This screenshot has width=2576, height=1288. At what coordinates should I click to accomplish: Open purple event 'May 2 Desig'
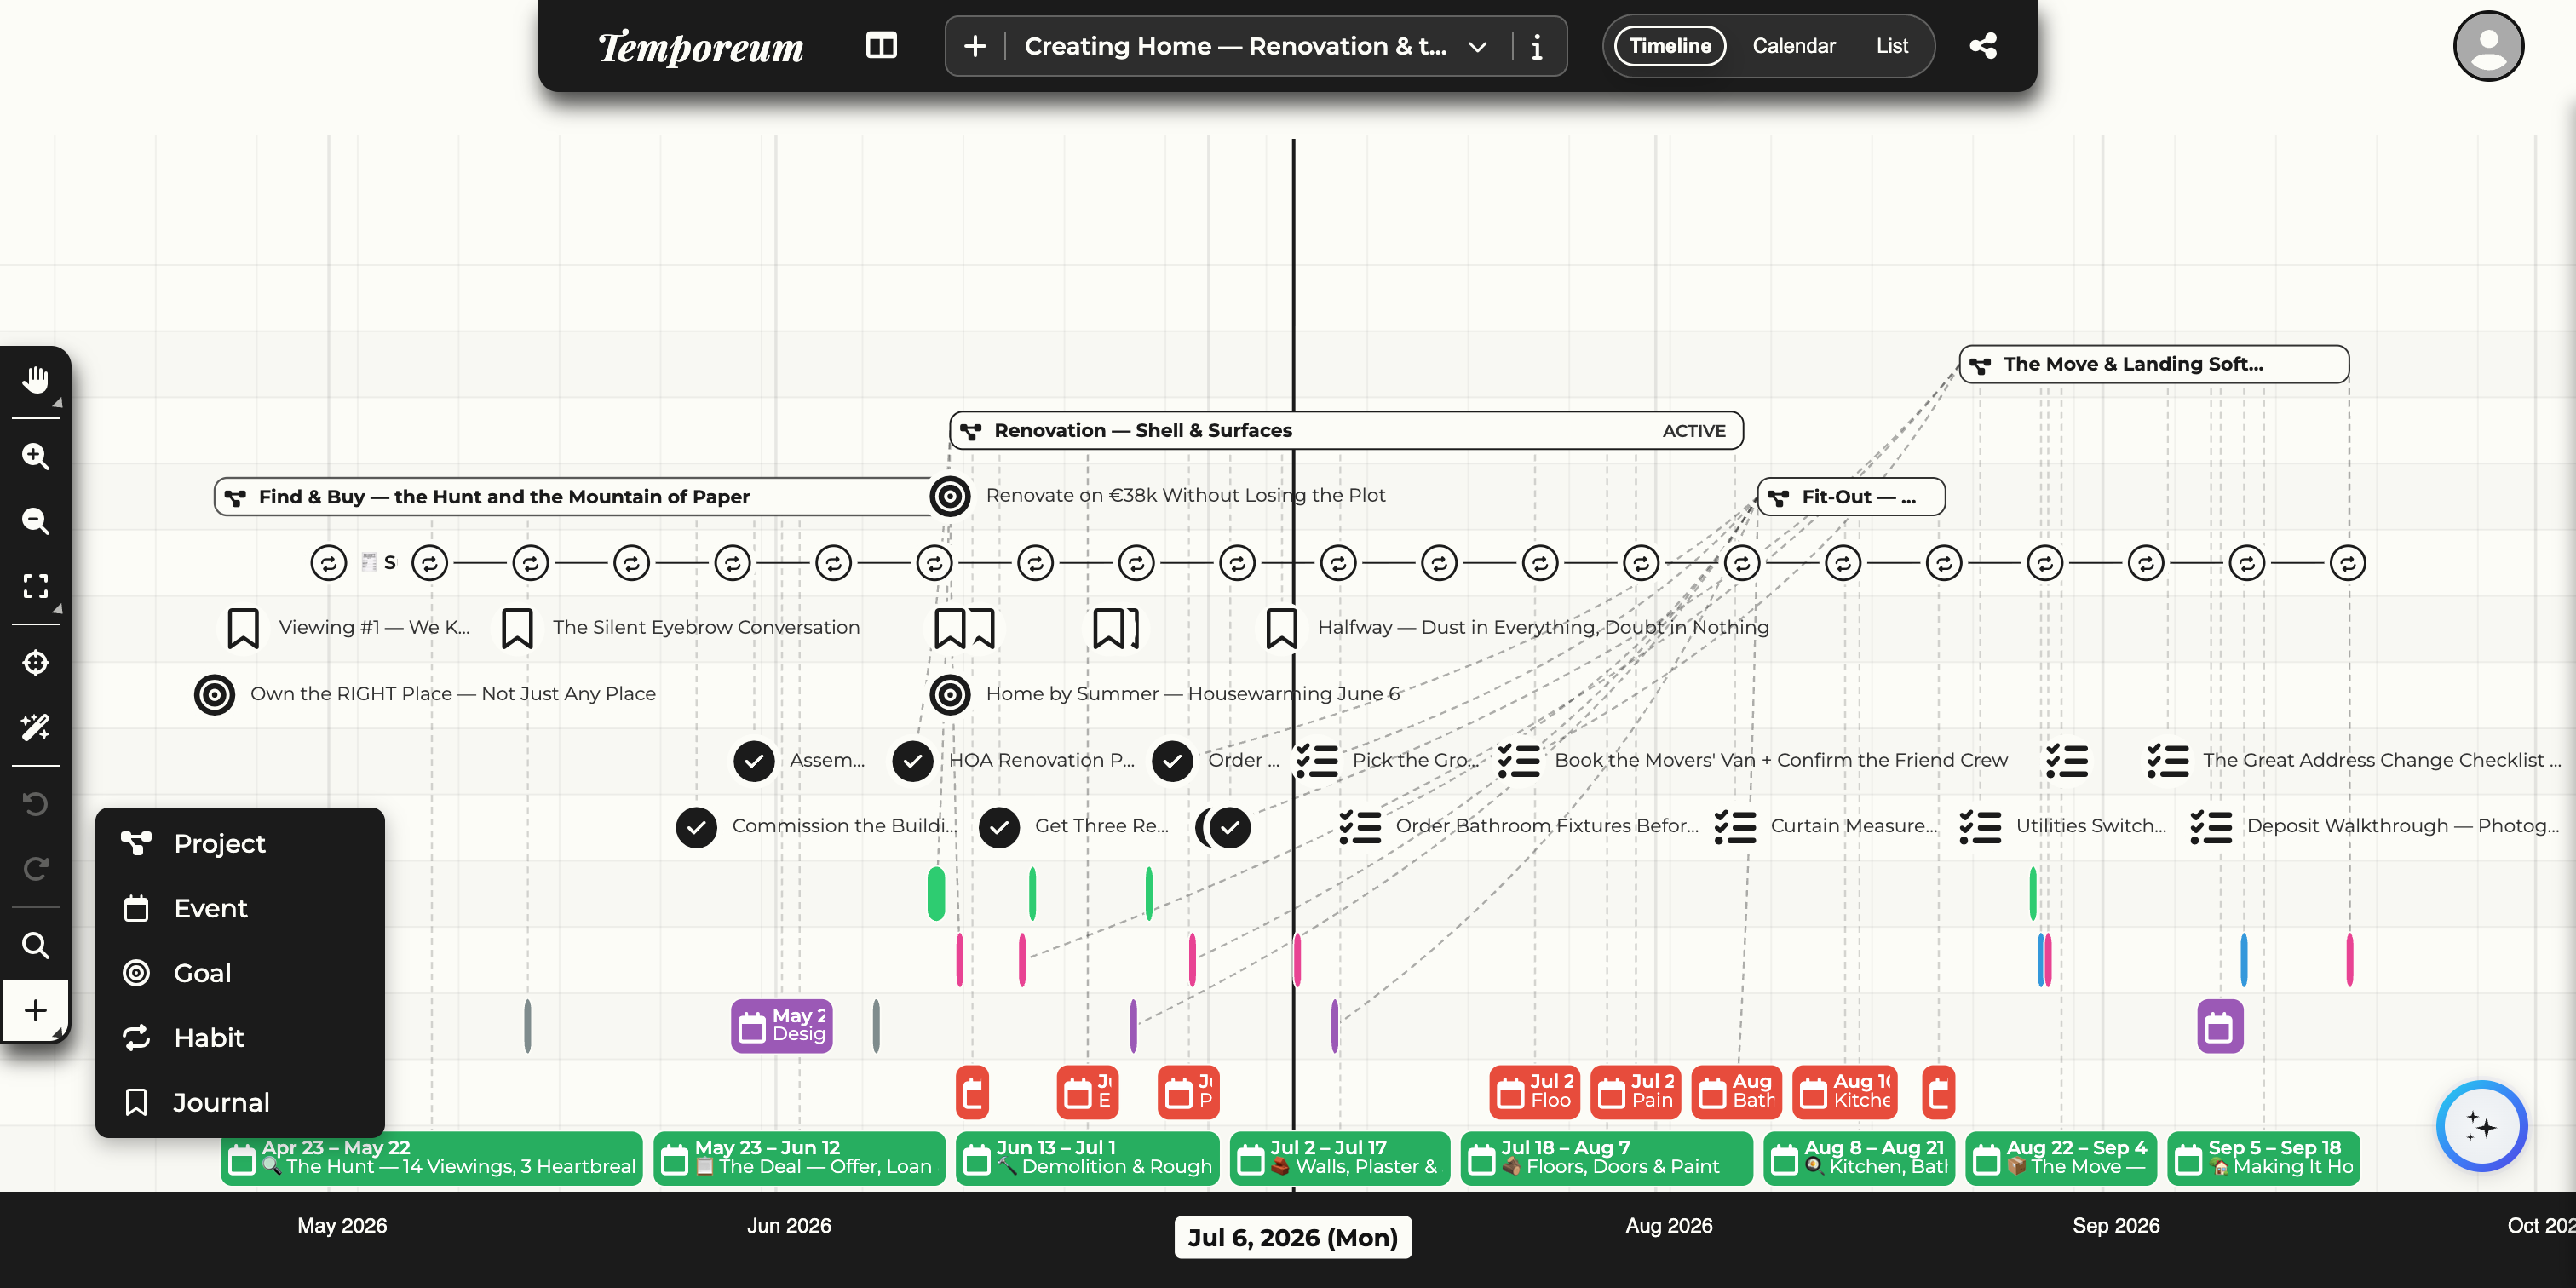[782, 1026]
